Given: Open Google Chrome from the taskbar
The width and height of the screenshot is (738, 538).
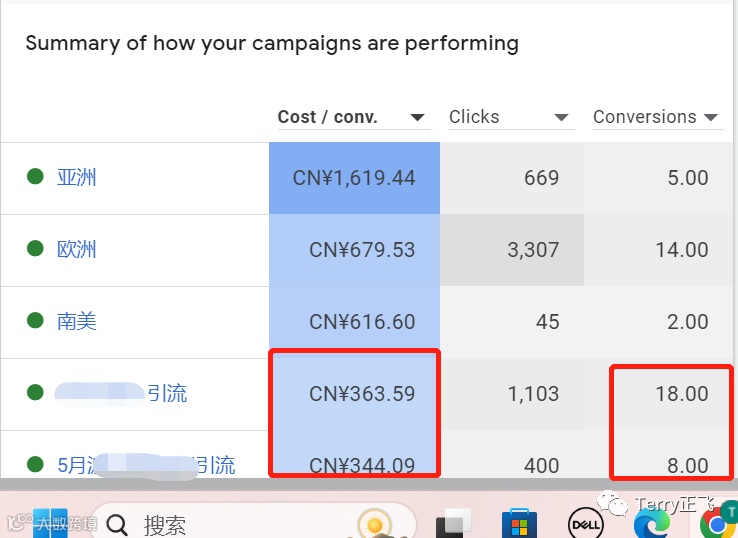Looking at the screenshot, I should tap(716, 523).
